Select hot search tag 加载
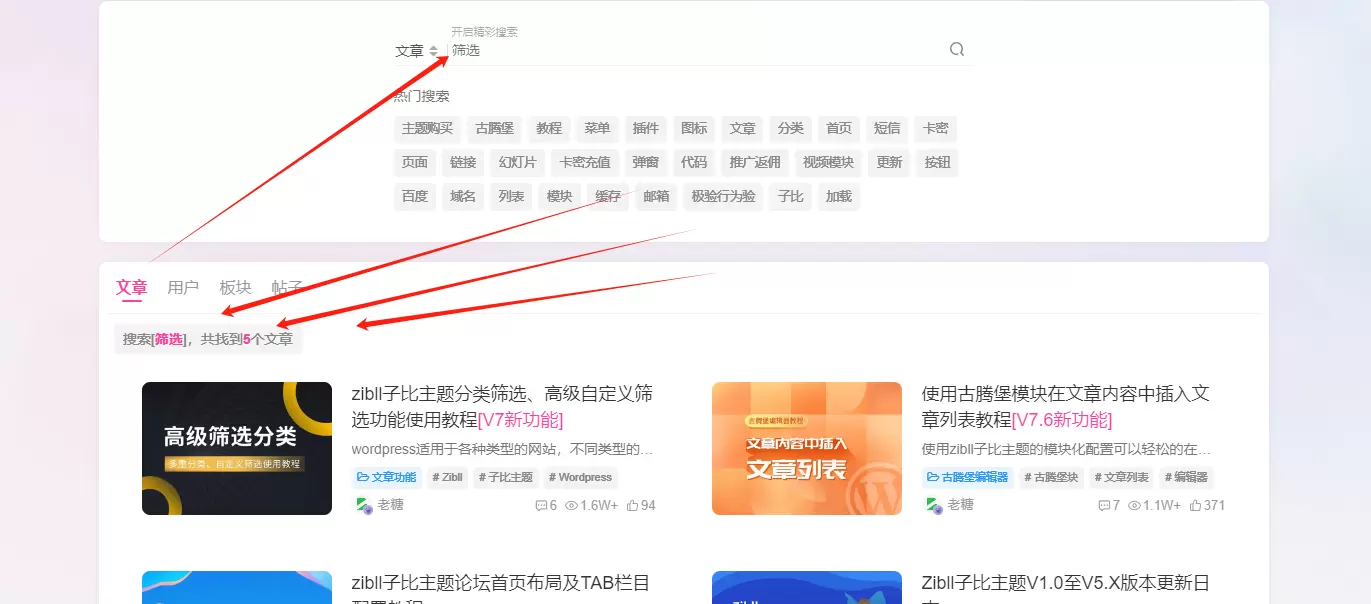Image resolution: width=1371 pixels, height=604 pixels. [839, 197]
